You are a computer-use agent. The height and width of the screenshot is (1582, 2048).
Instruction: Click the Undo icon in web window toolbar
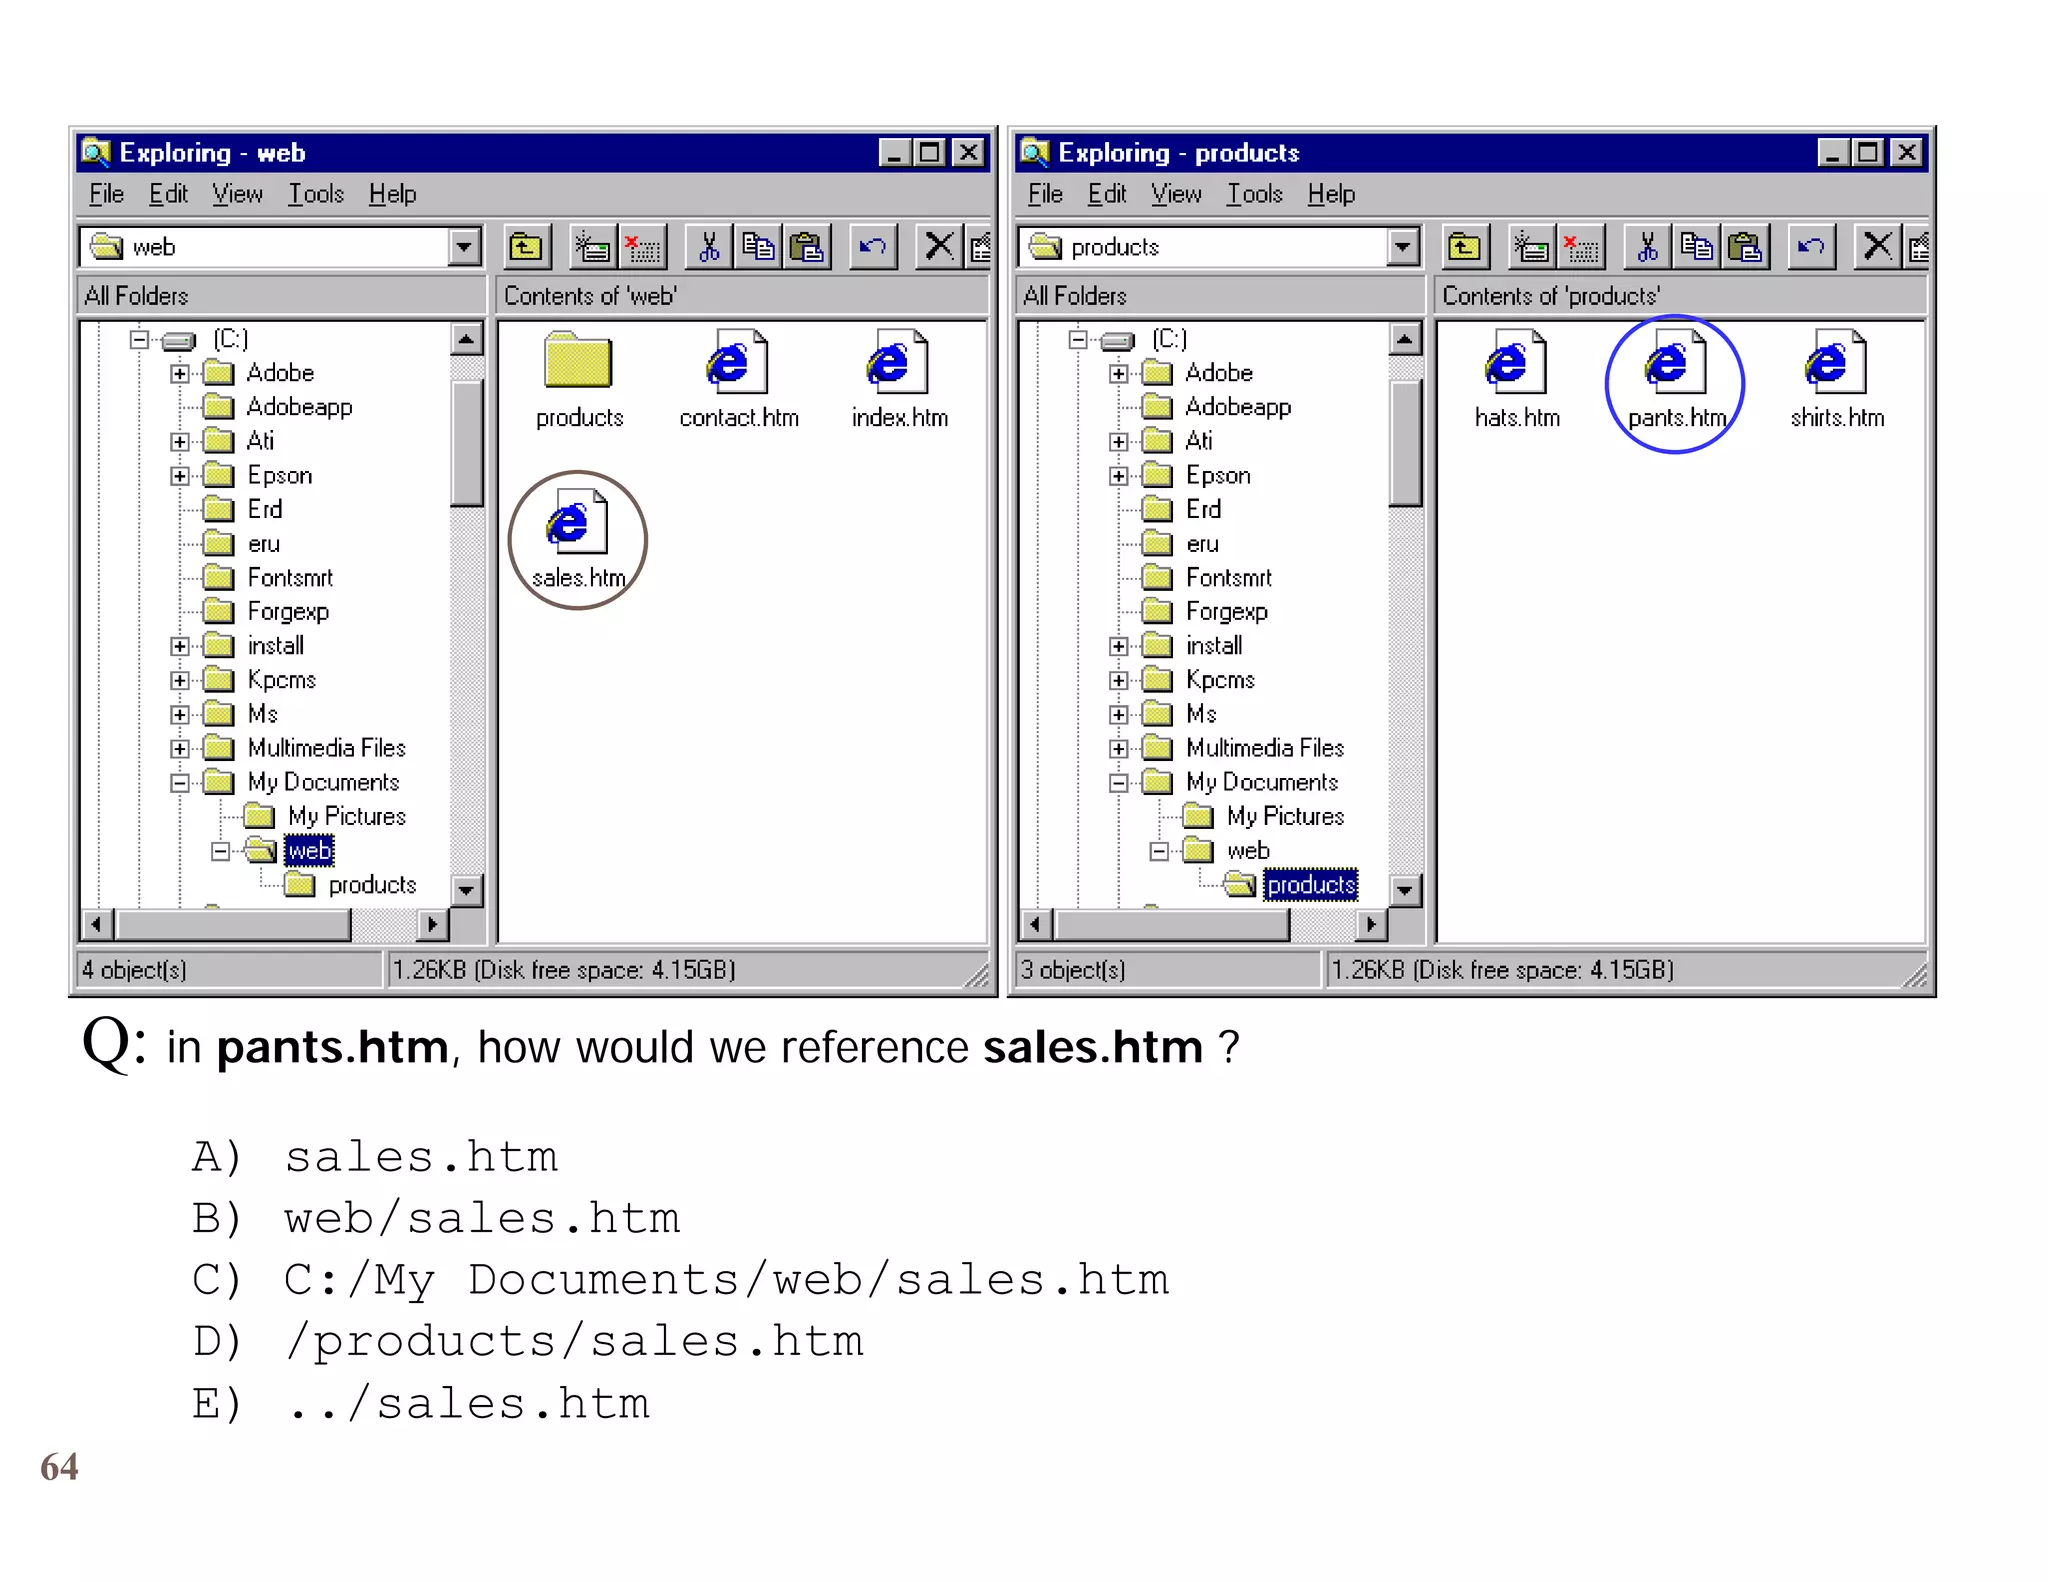click(873, 246)
